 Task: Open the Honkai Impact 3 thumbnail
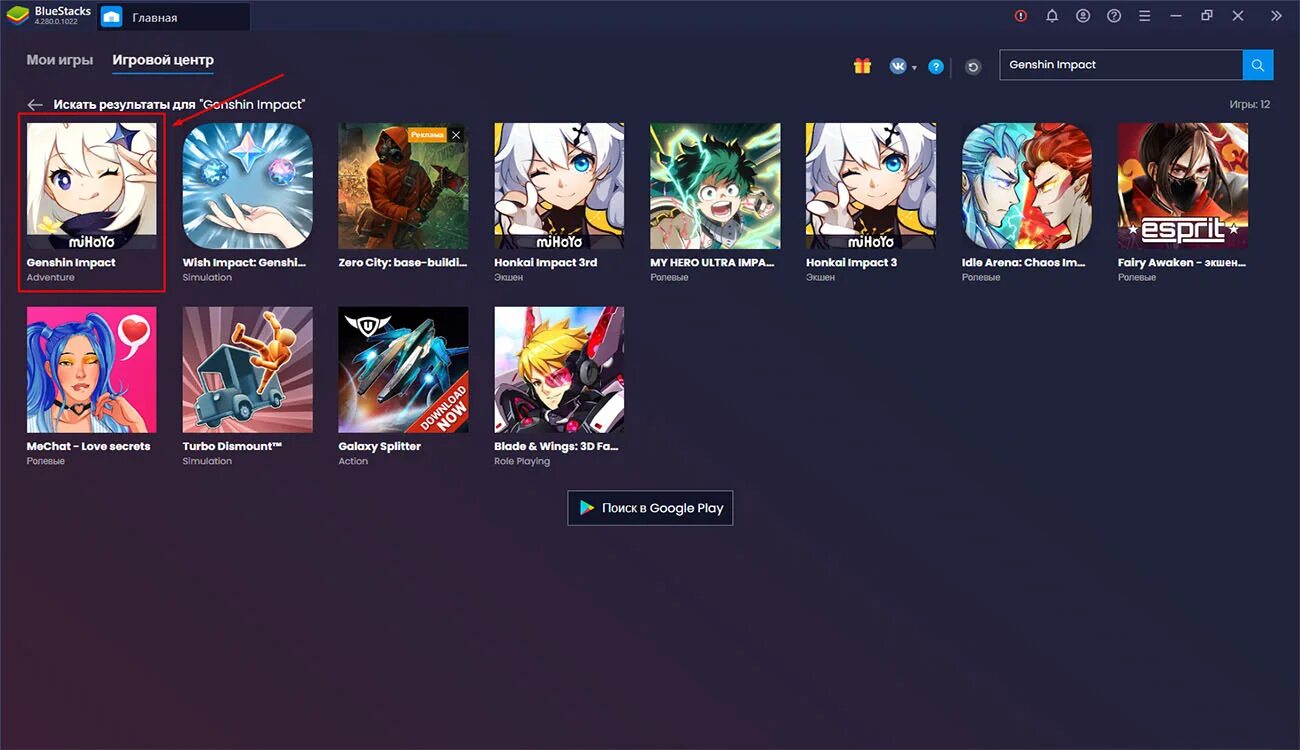(x=871, y=186)
